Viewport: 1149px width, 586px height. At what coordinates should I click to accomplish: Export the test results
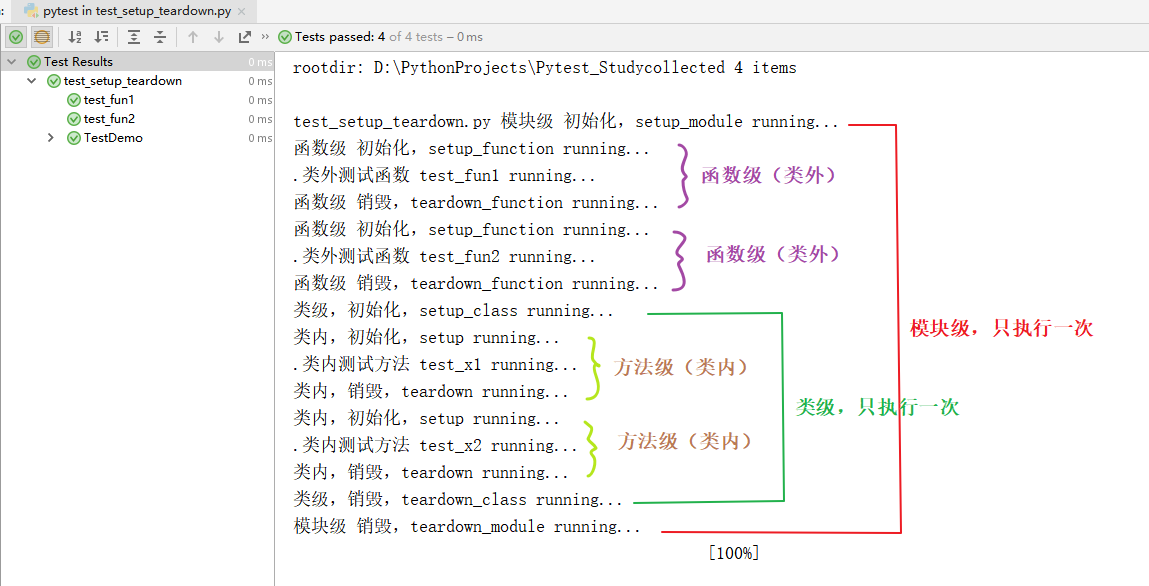[245, 37]
